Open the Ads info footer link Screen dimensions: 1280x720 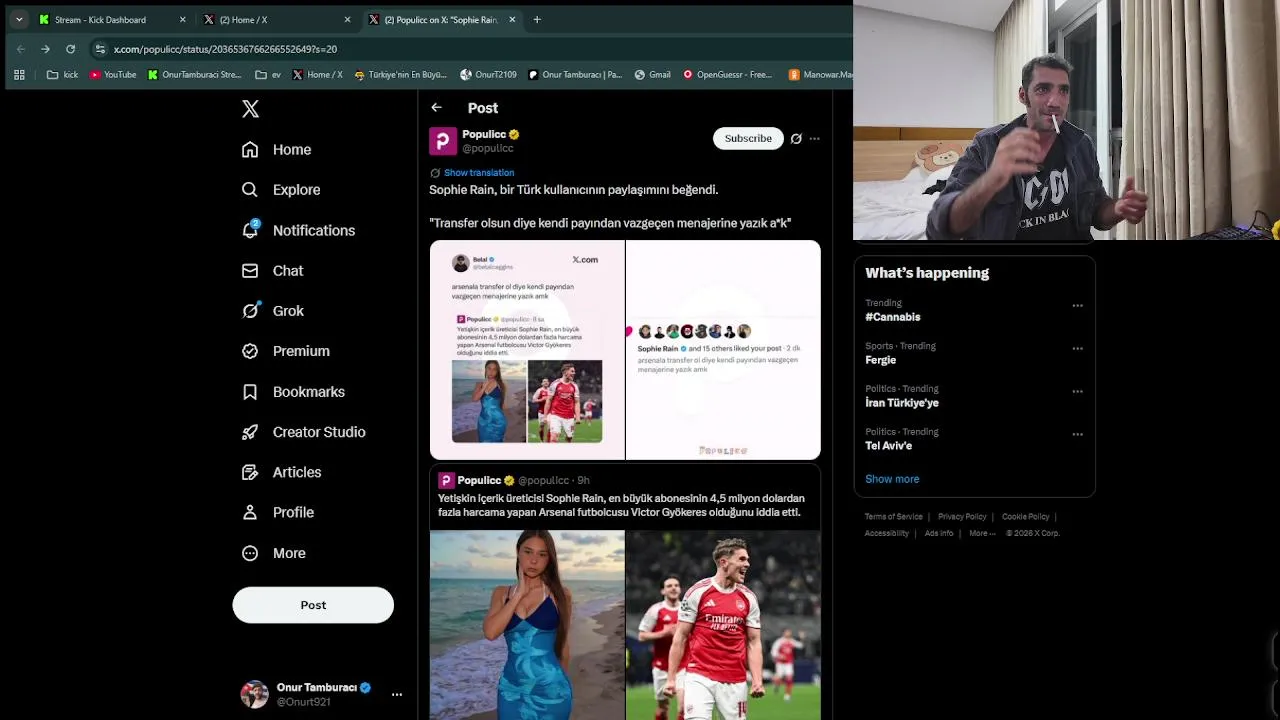(939, 533)
